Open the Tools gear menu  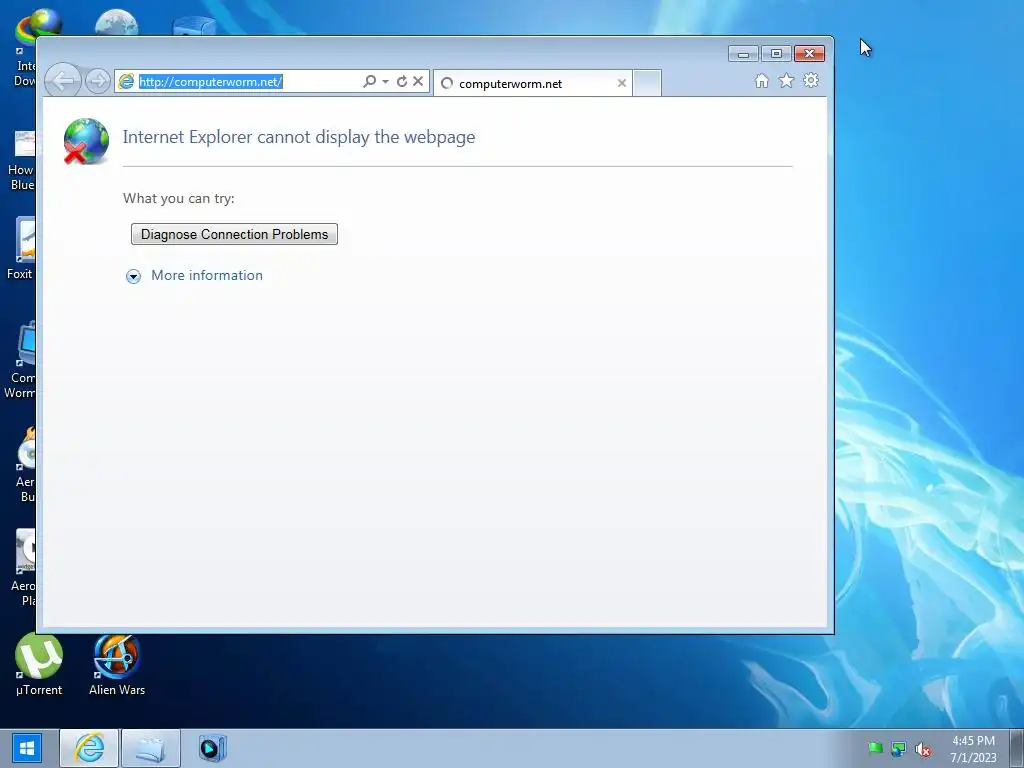click(x=811, y=80)
